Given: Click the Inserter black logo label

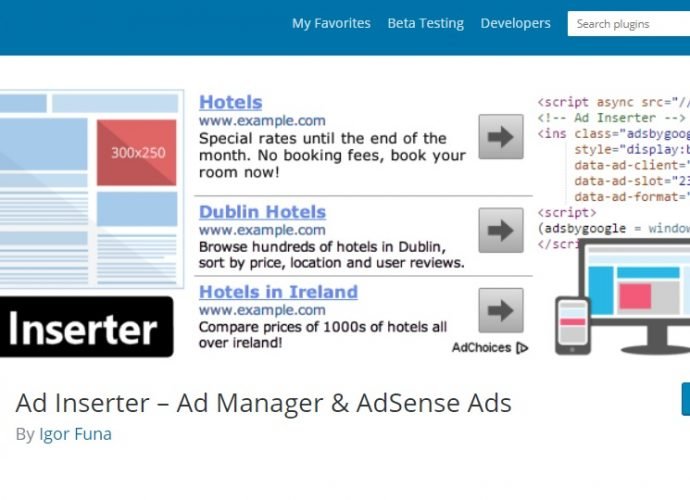Looking at the screenshot, I should pyautogui.click(x=86, y=327).
